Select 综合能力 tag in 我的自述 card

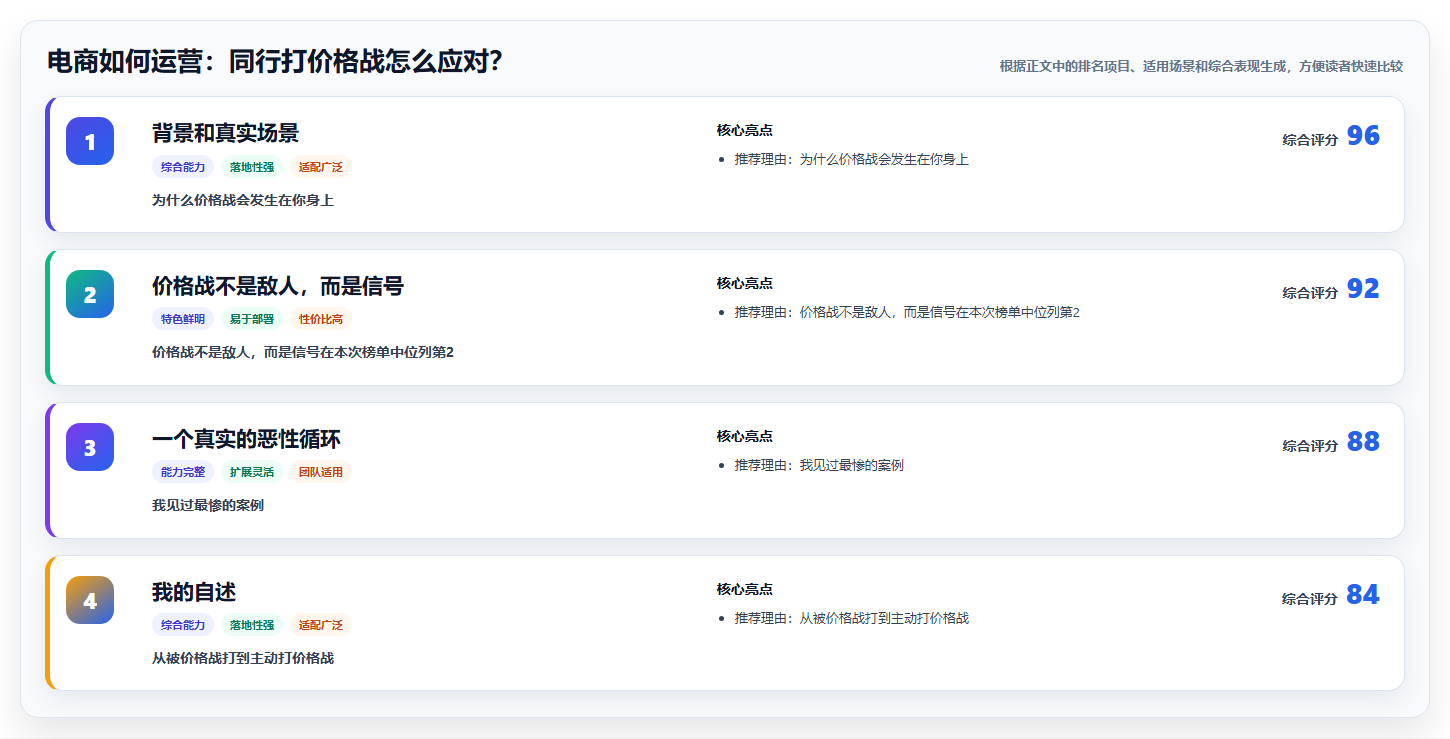(183, 625)
